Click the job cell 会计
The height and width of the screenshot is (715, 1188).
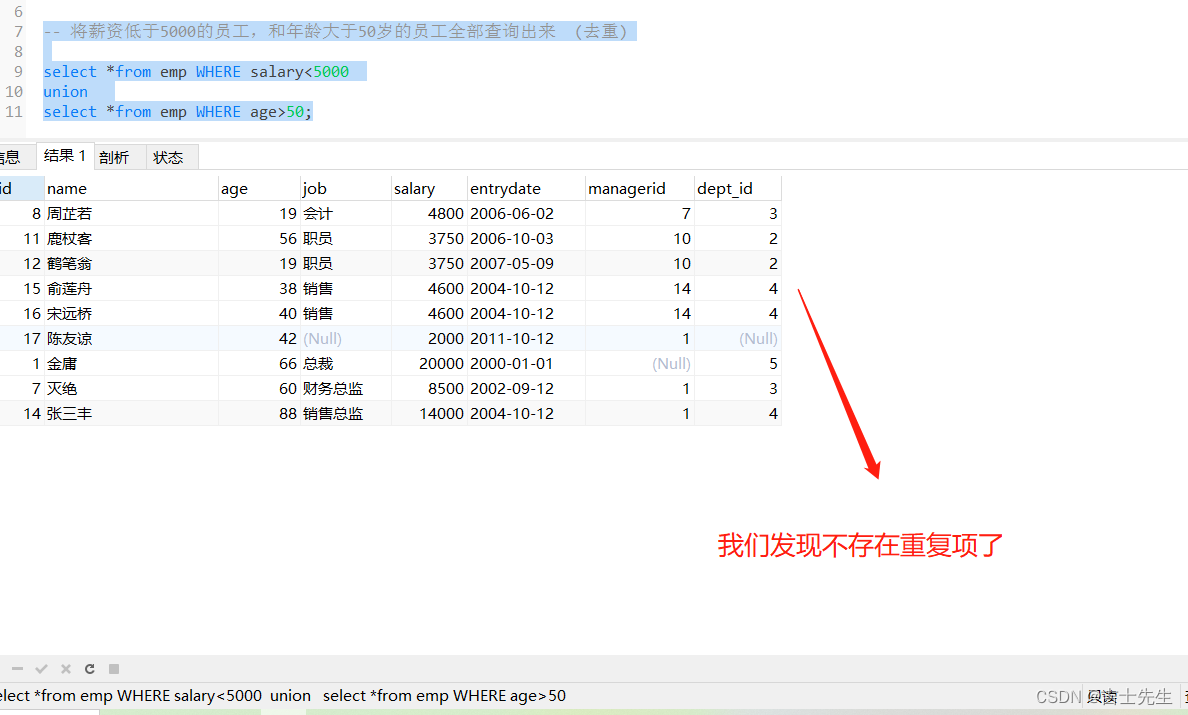[x=345, y=214]
